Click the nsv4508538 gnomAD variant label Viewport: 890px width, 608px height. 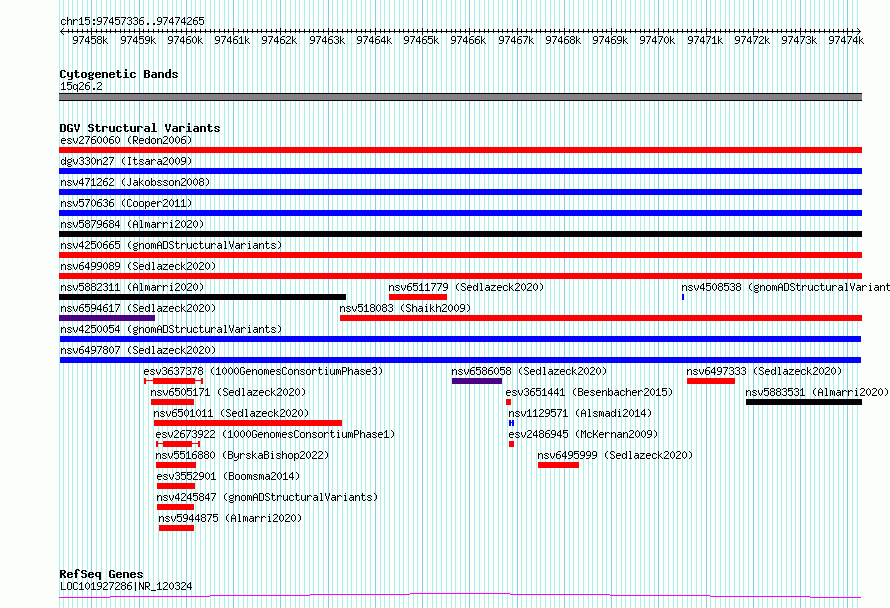click(x=786, y=287)
